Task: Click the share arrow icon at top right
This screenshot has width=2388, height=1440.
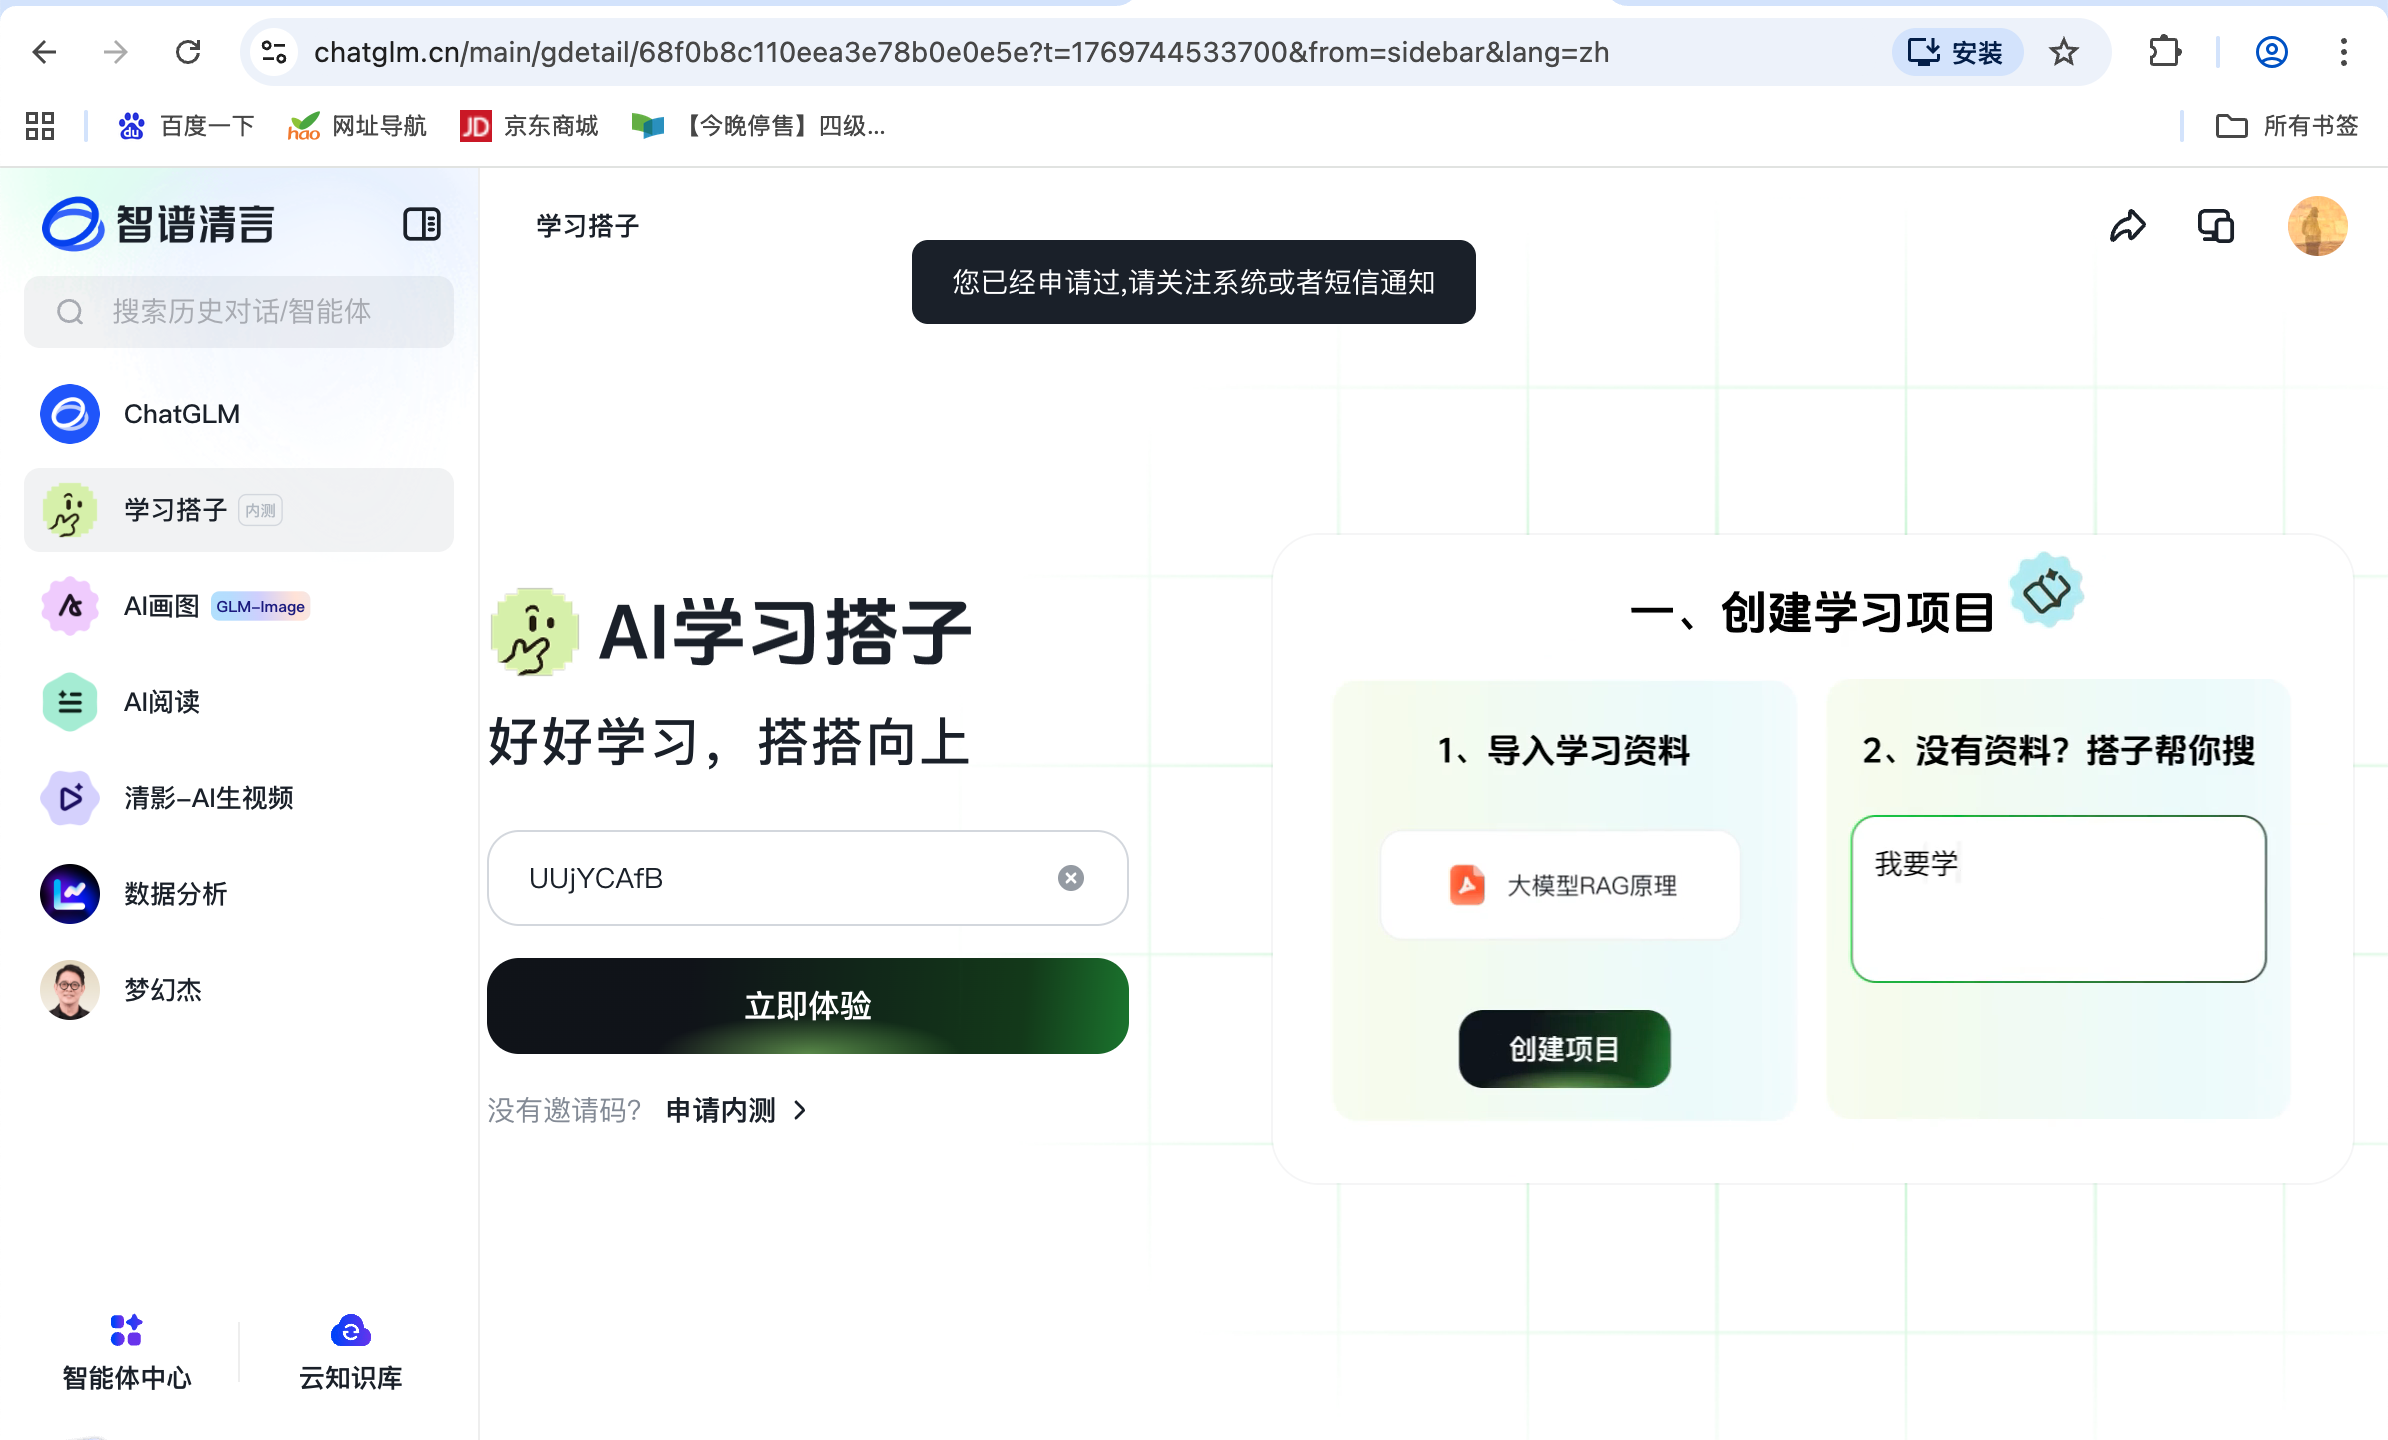Action: 2127,226
